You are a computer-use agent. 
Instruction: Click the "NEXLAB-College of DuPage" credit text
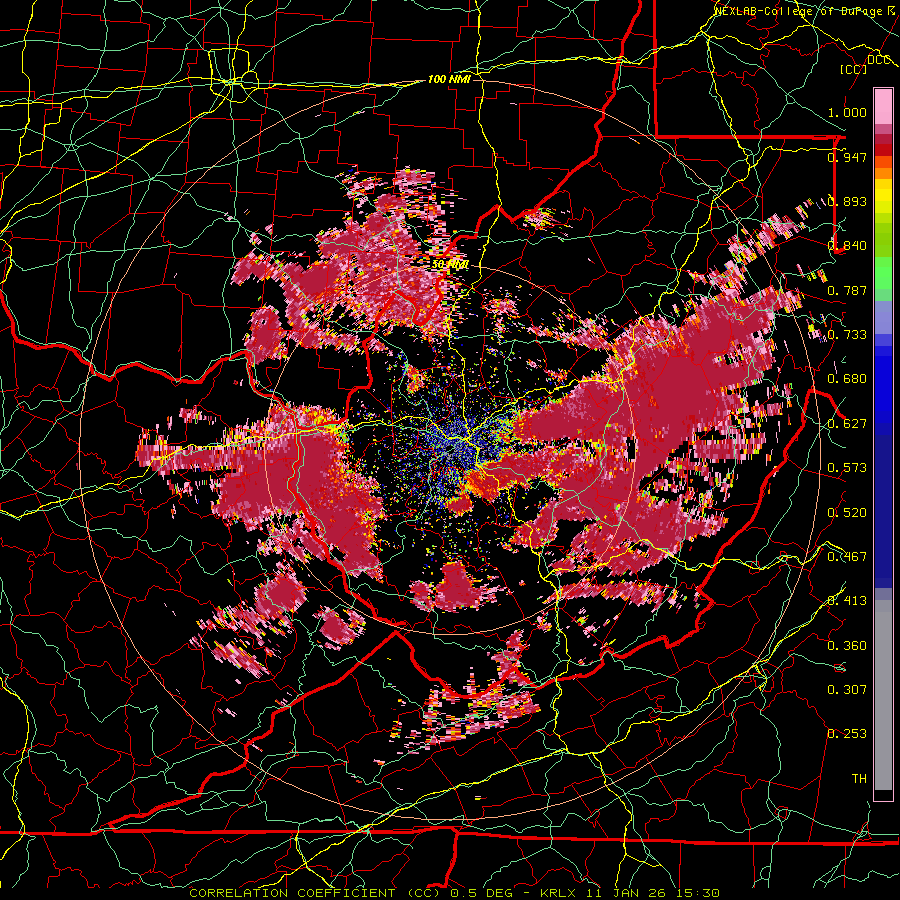(x=800, y=11)
